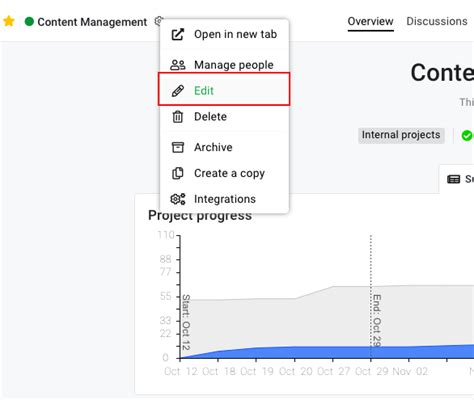Click the green checkmark status icon
Image resolution: width=474 pixels, height=400 pixels.
tap(467, 135)
